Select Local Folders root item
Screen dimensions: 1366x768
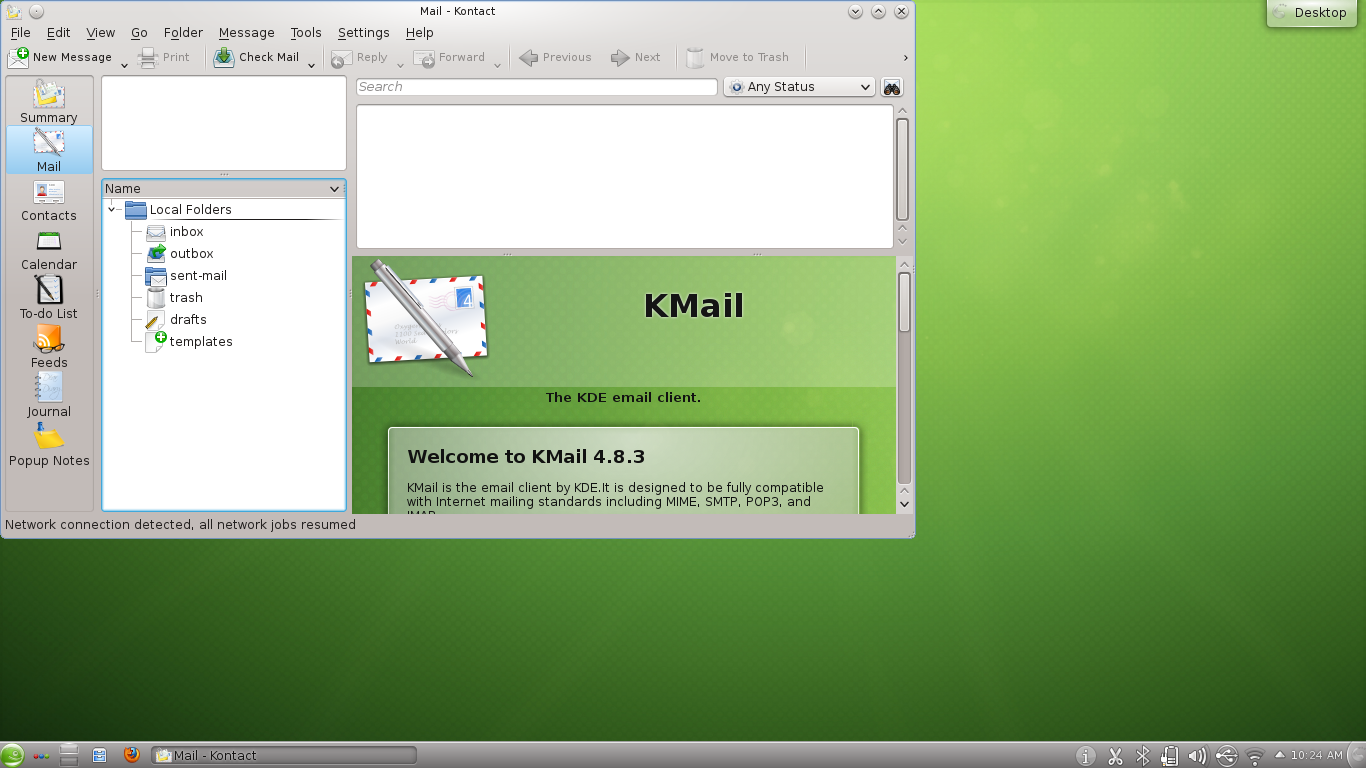(190, 210)
